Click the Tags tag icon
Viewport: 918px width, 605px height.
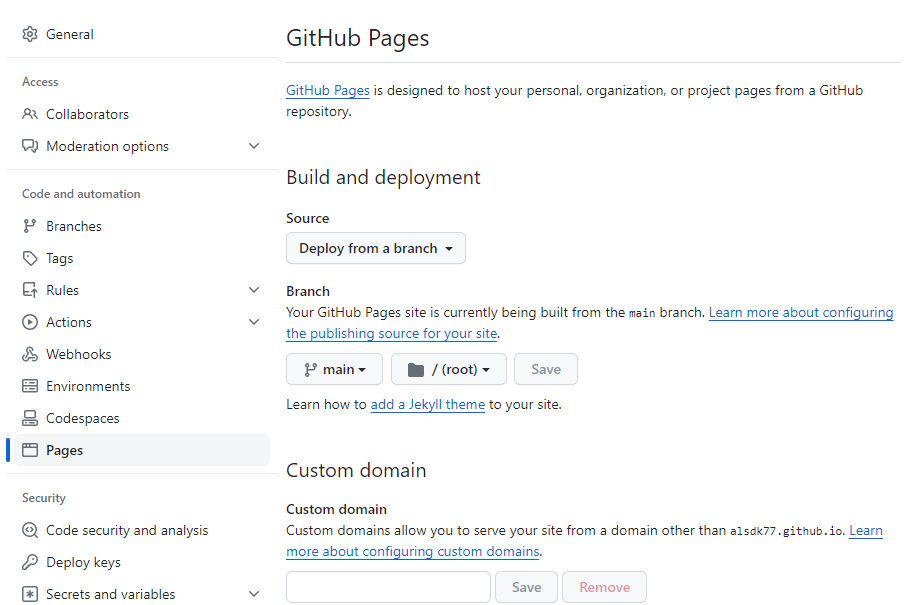coord(30,258)
